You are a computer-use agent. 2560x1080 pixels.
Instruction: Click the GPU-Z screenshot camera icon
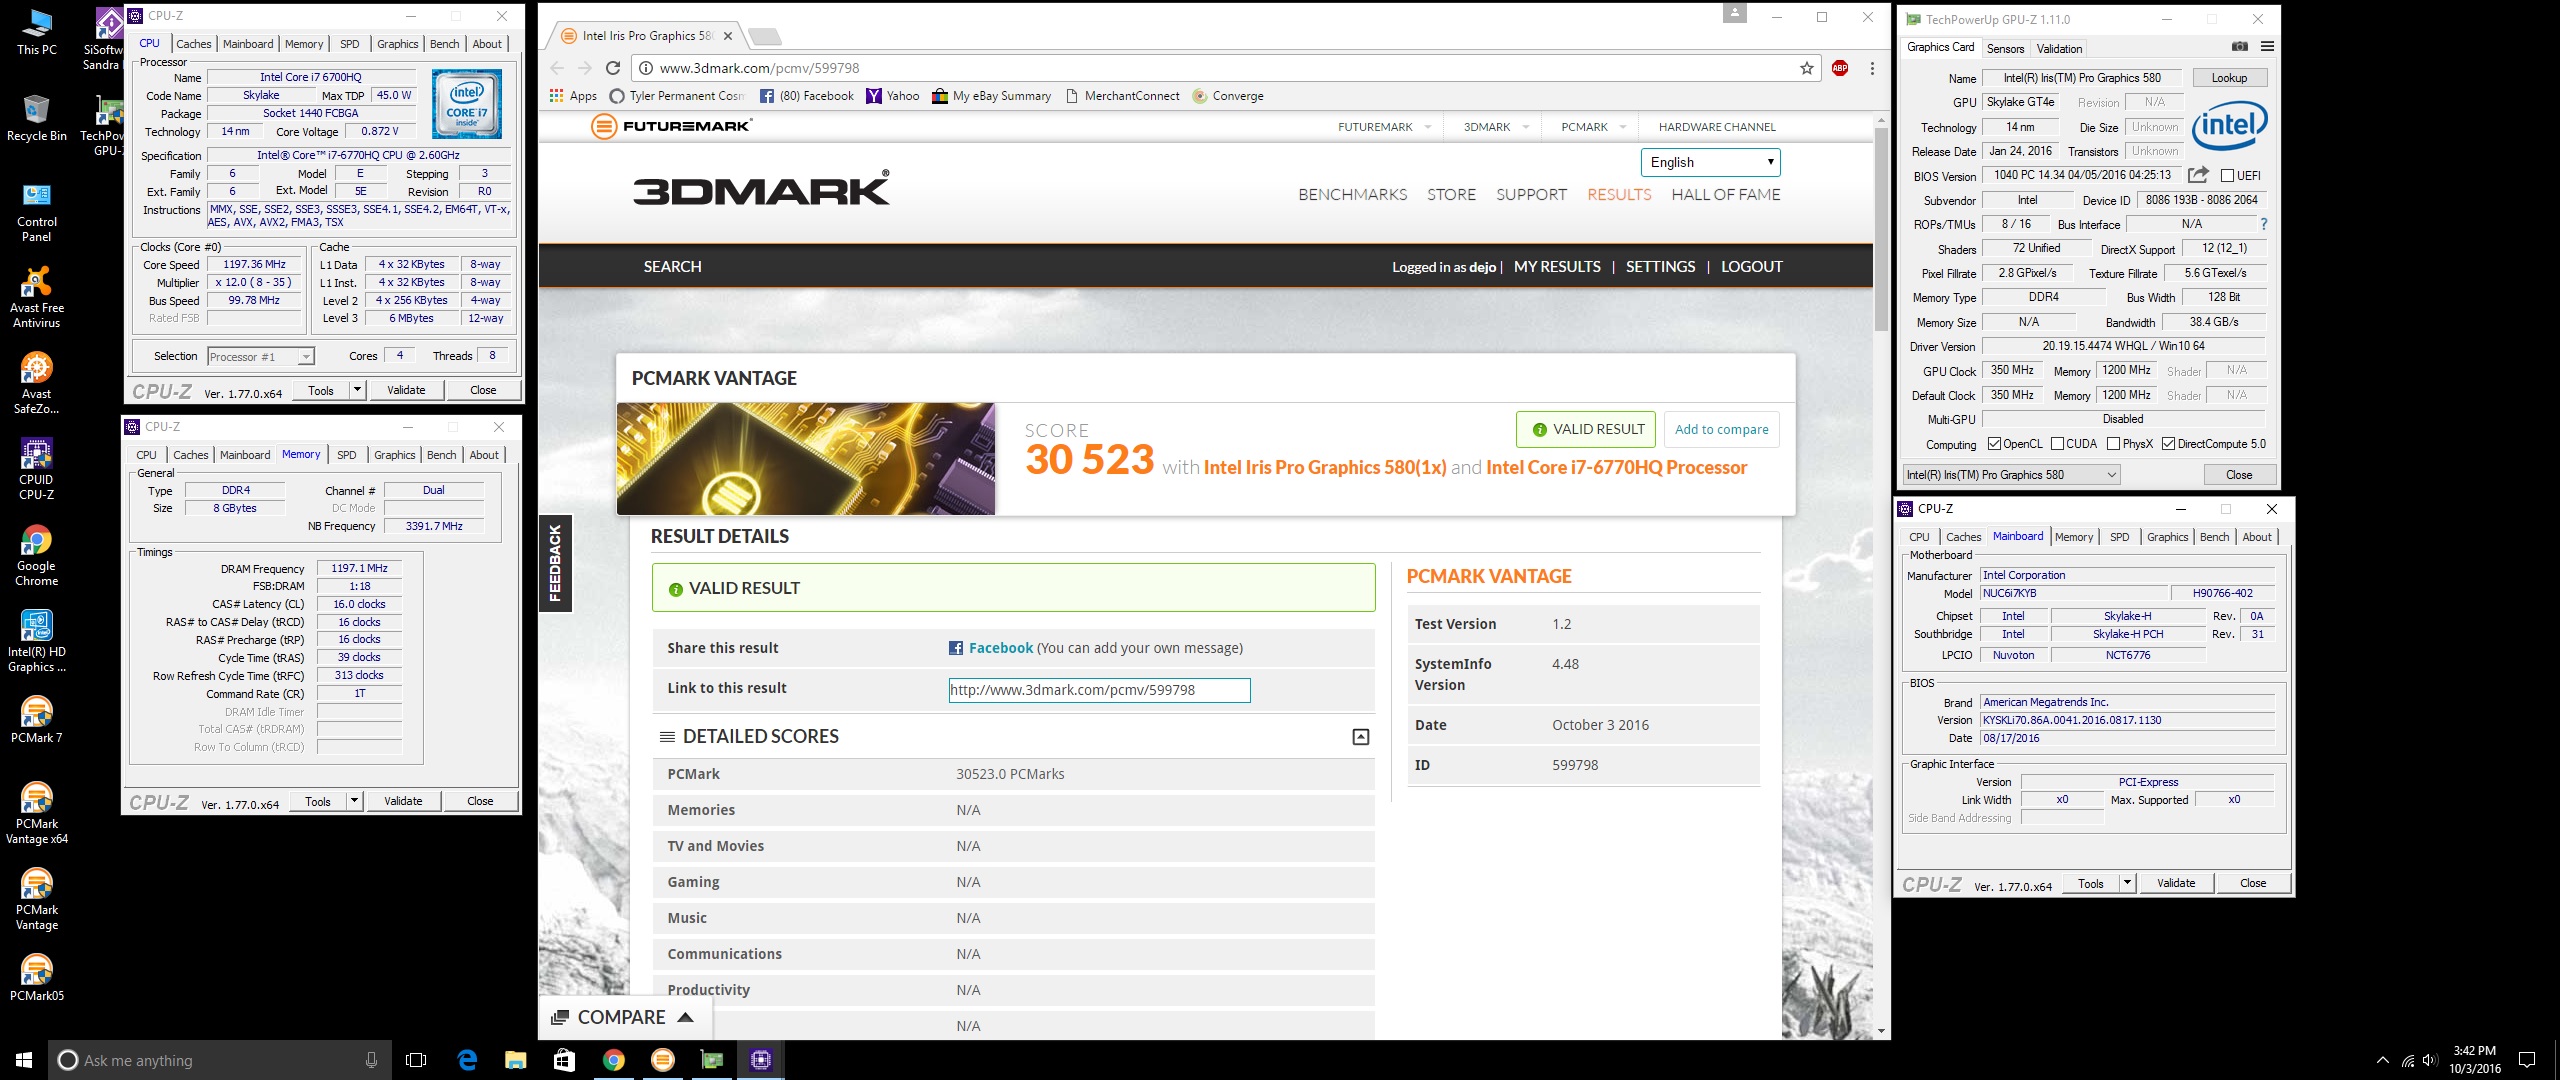pos(2240,46)
